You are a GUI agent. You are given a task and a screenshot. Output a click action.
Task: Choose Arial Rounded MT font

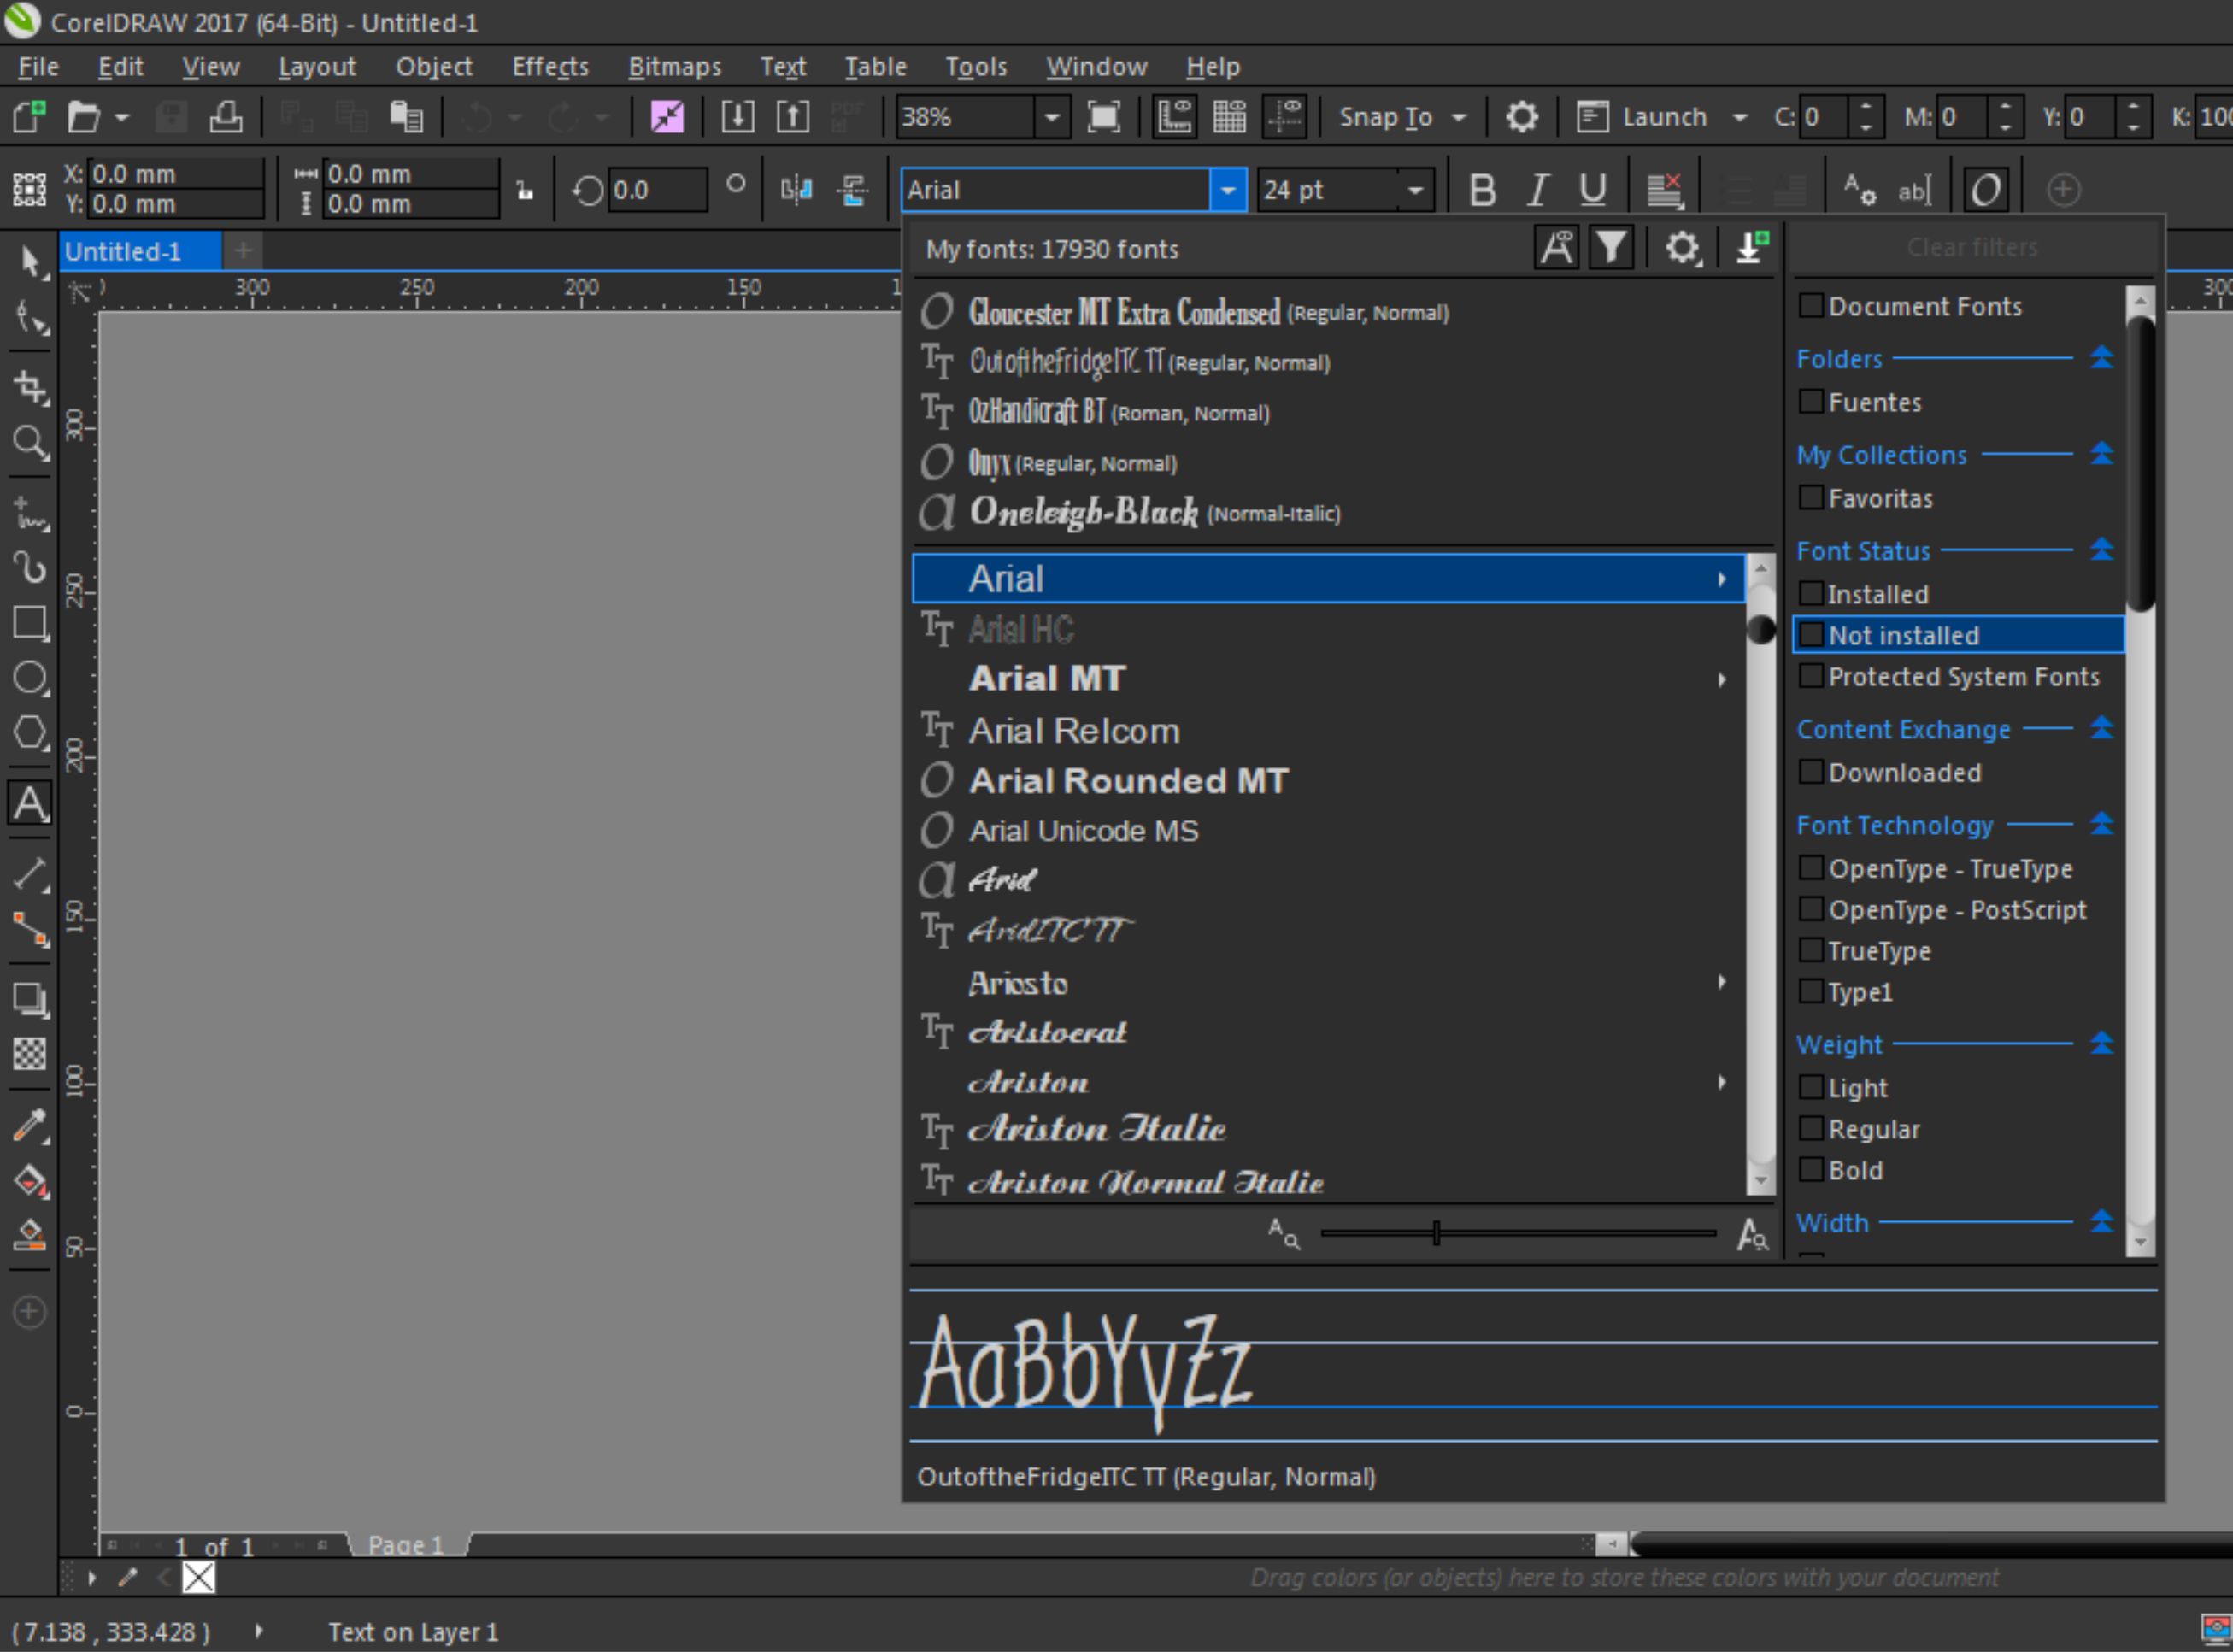pyautogui.click(x=1329, y=781)
